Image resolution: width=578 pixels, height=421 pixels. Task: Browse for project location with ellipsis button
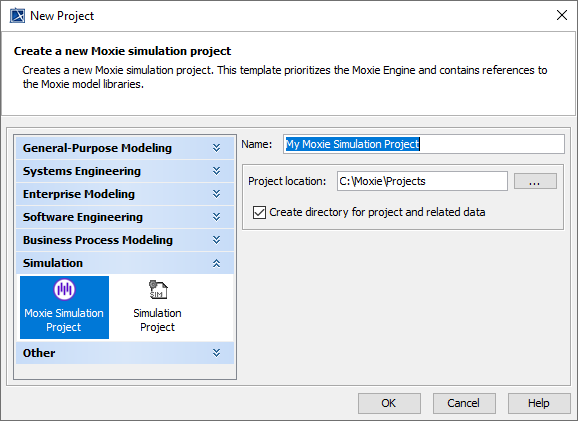coord(535,181)
